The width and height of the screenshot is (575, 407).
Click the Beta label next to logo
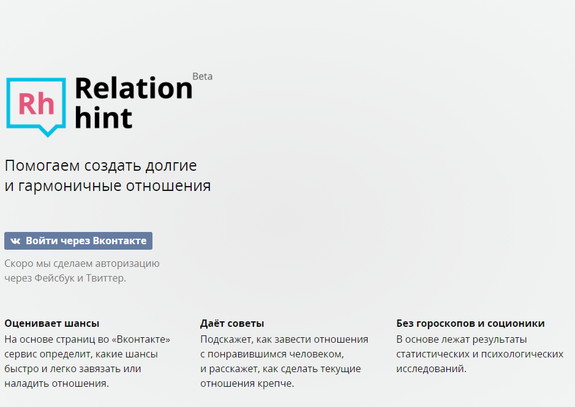click(x=202, y=76)
